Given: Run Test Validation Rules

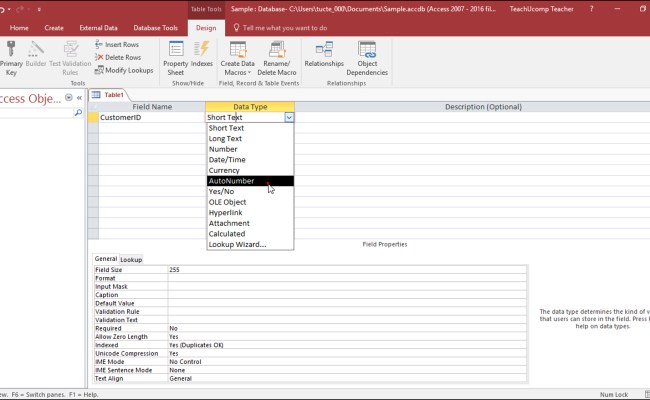Looking at the screenshot, I should [70, 58].
